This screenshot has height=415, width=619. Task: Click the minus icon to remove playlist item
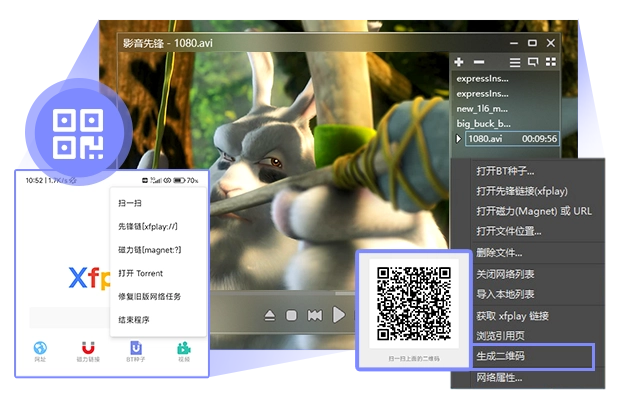(x=478, y=62)
